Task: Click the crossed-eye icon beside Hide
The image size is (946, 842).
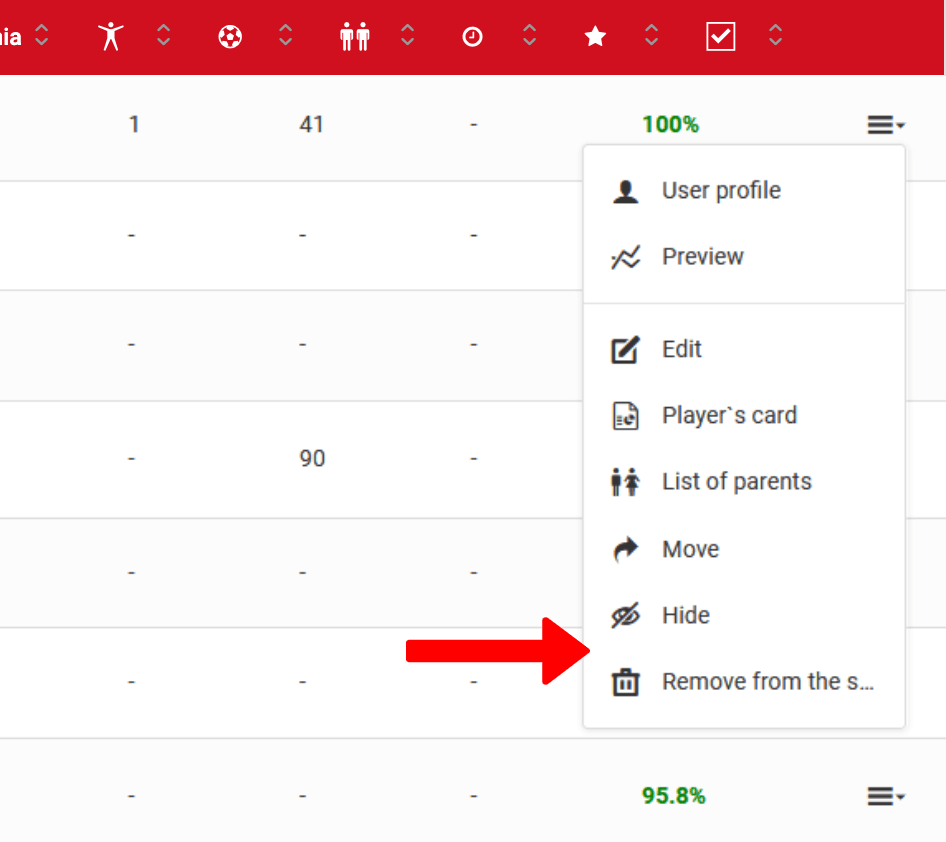Action: click(625, 615)
